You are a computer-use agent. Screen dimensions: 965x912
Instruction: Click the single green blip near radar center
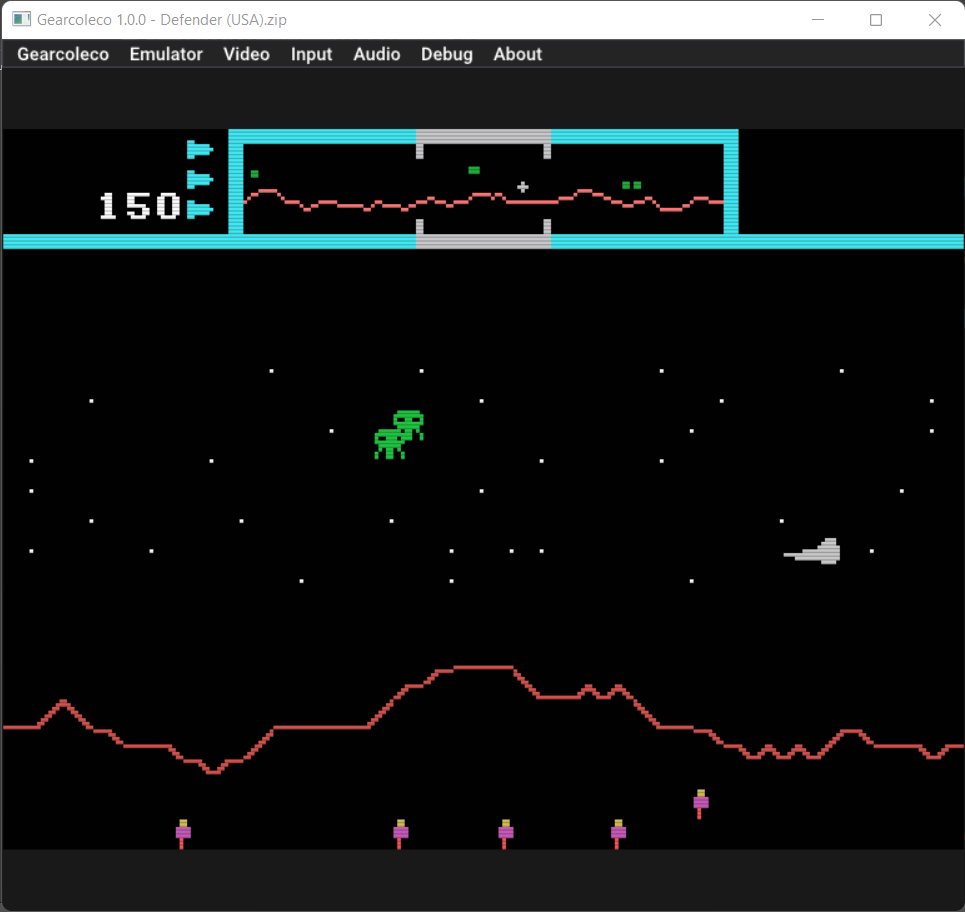pyautogui.click(x=474, y=170)
